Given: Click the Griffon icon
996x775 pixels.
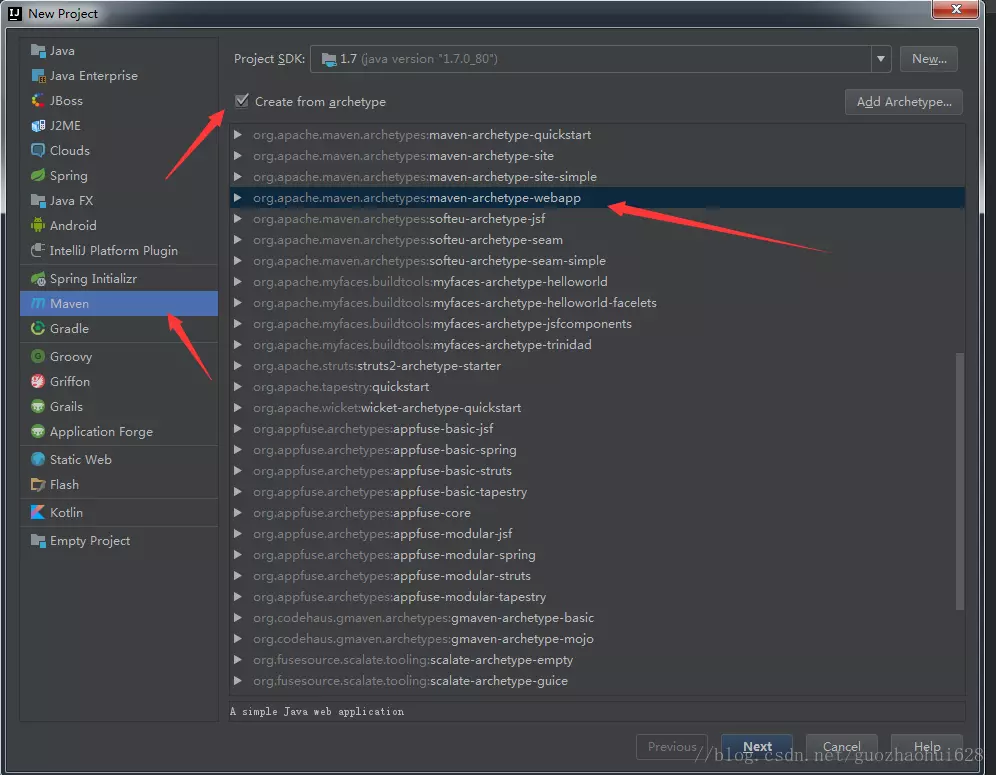Looking at the screenshot, I should point(38,382).
